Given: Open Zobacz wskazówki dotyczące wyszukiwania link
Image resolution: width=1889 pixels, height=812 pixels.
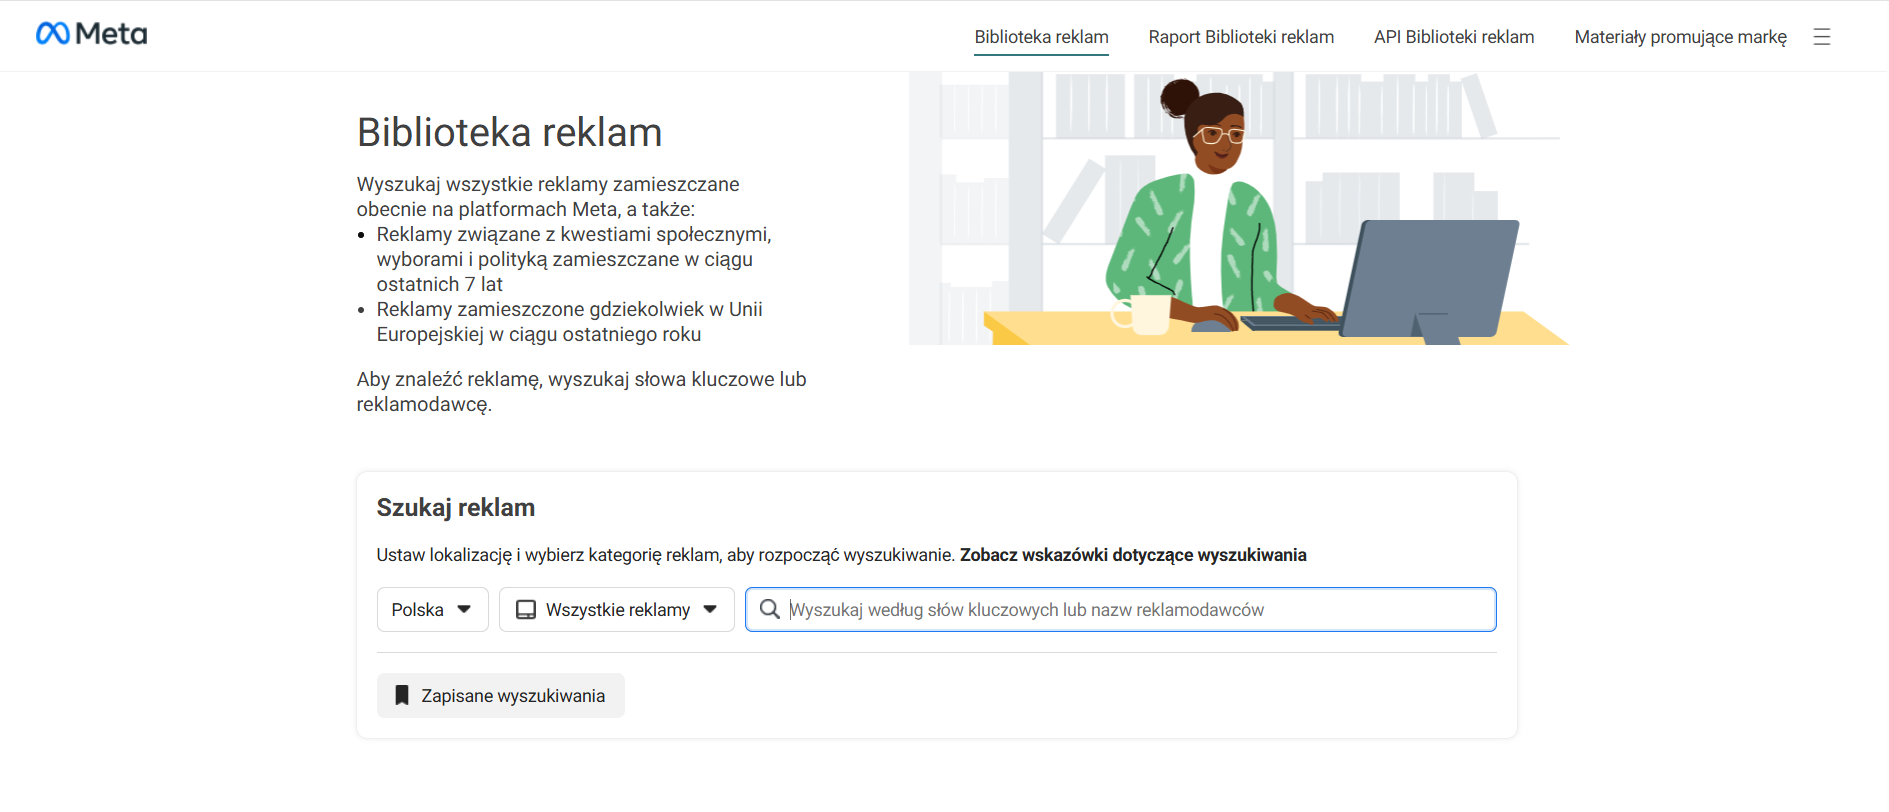Looking at the screenshot, I should [1133, 555].
